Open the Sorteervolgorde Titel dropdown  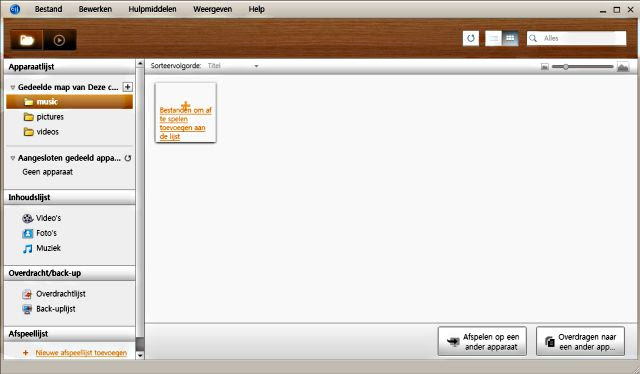coord(233,66)
